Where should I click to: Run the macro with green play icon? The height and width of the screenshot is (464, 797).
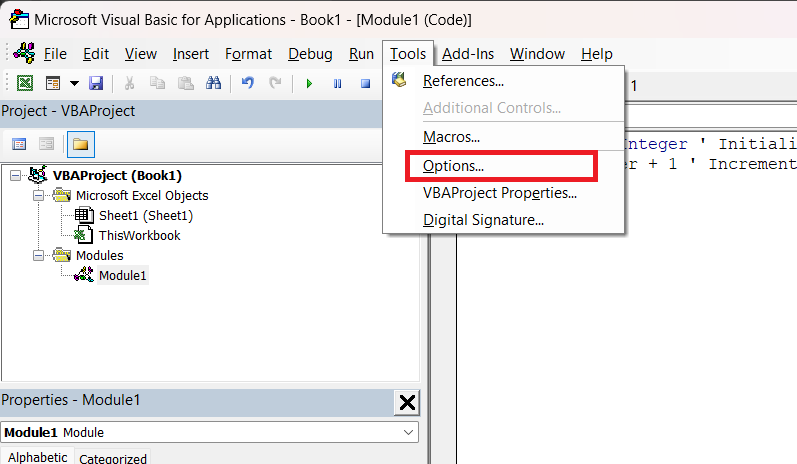pos(309,83)
